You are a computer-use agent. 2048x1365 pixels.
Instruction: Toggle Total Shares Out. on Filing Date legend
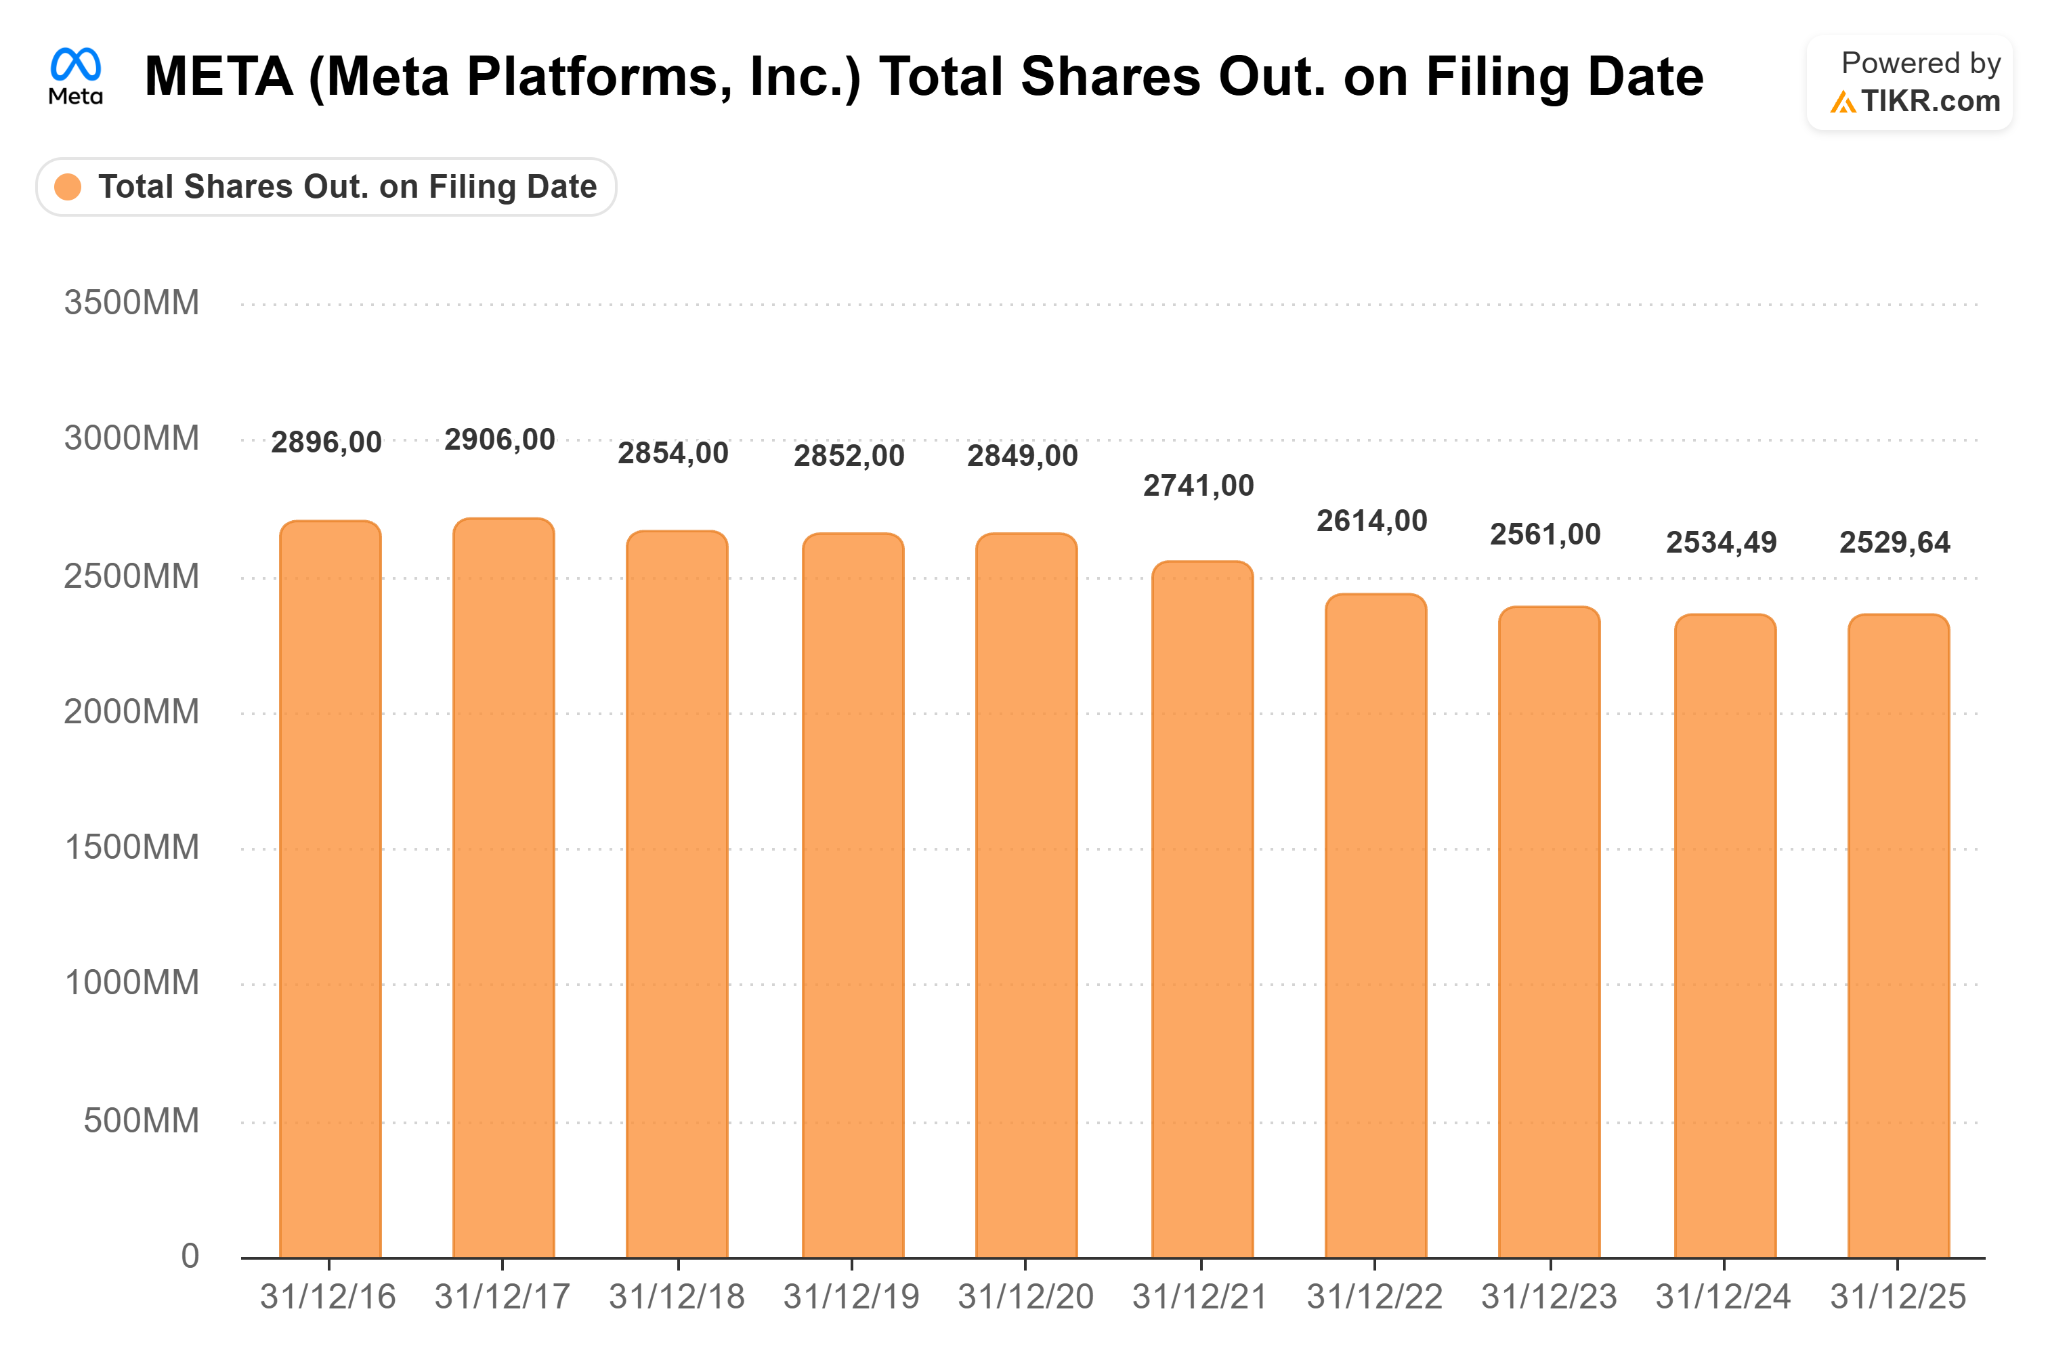point(326,187)
